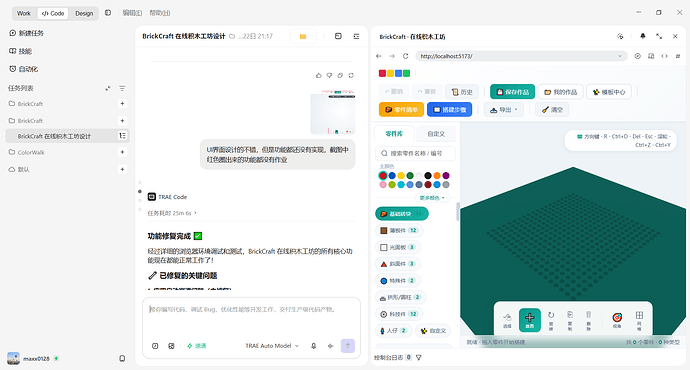The height and width of the screenshot is (370, 690).
Task: Open the TRAE Auto Model selector
Action: click(272, 346)
